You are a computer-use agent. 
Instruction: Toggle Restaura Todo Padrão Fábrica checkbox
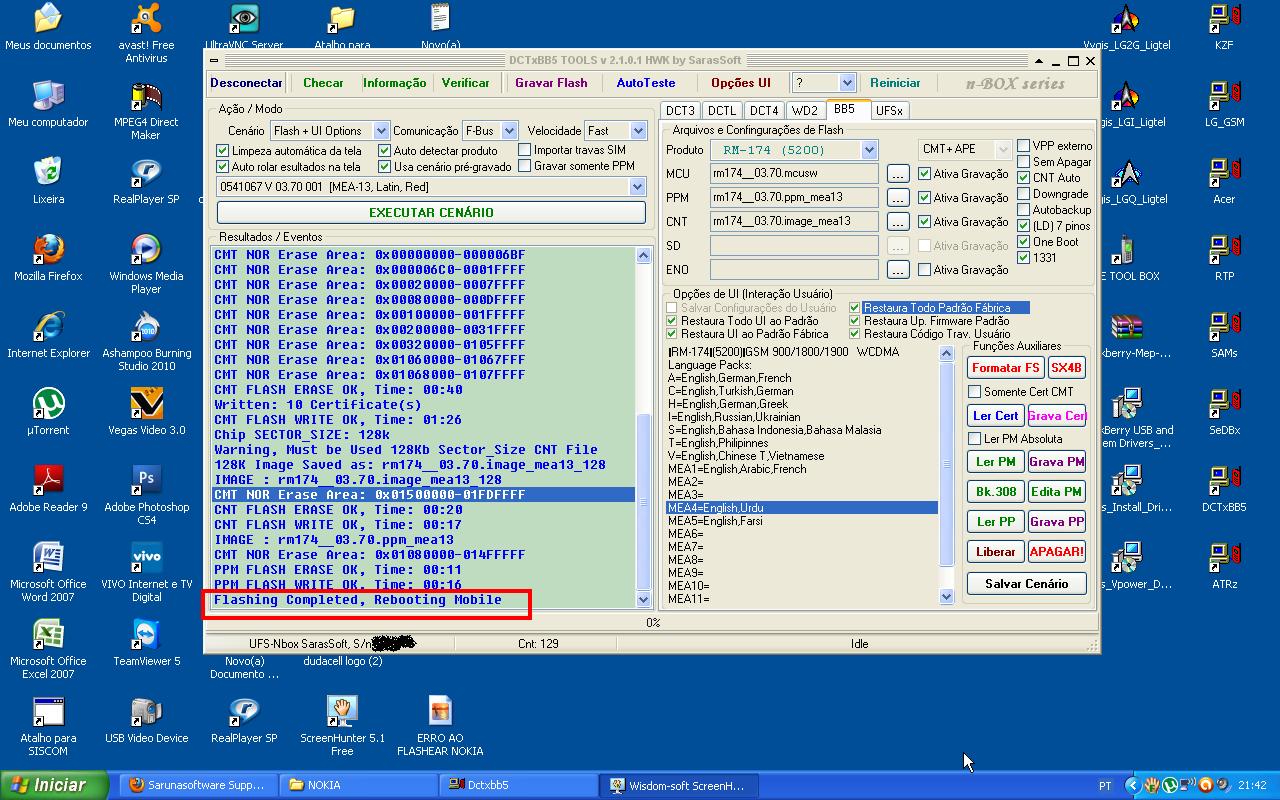pyautogui.click(x=854, y=308)
